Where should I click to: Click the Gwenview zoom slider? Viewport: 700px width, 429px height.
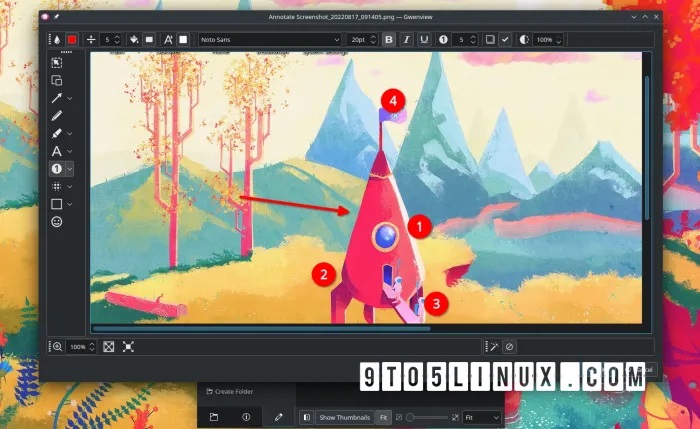tap(427, 417)
